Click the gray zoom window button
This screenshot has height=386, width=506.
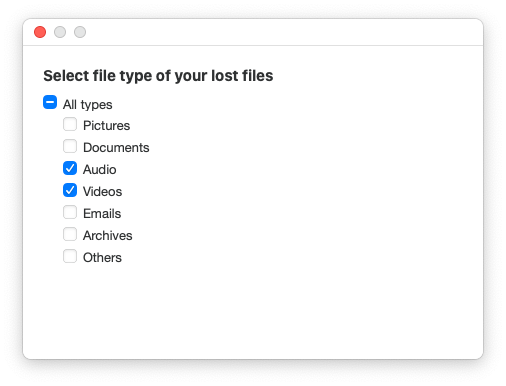[x=80, y=32]
